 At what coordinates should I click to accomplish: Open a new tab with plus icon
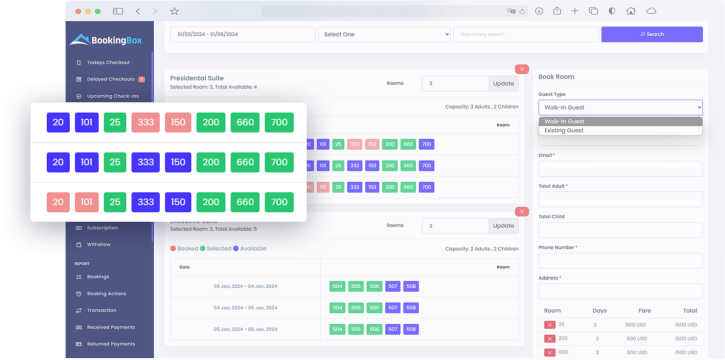tap(575, 11)
